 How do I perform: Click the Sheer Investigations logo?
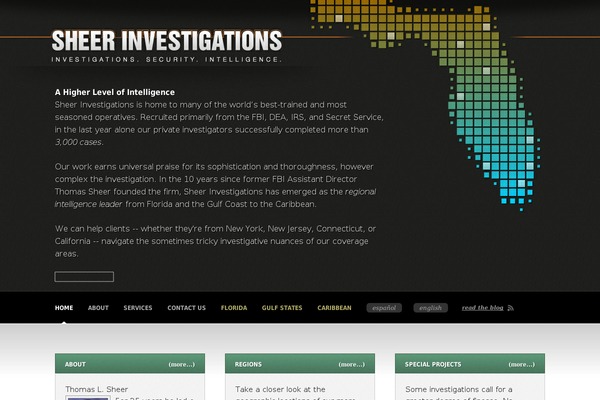click(167, 41)
